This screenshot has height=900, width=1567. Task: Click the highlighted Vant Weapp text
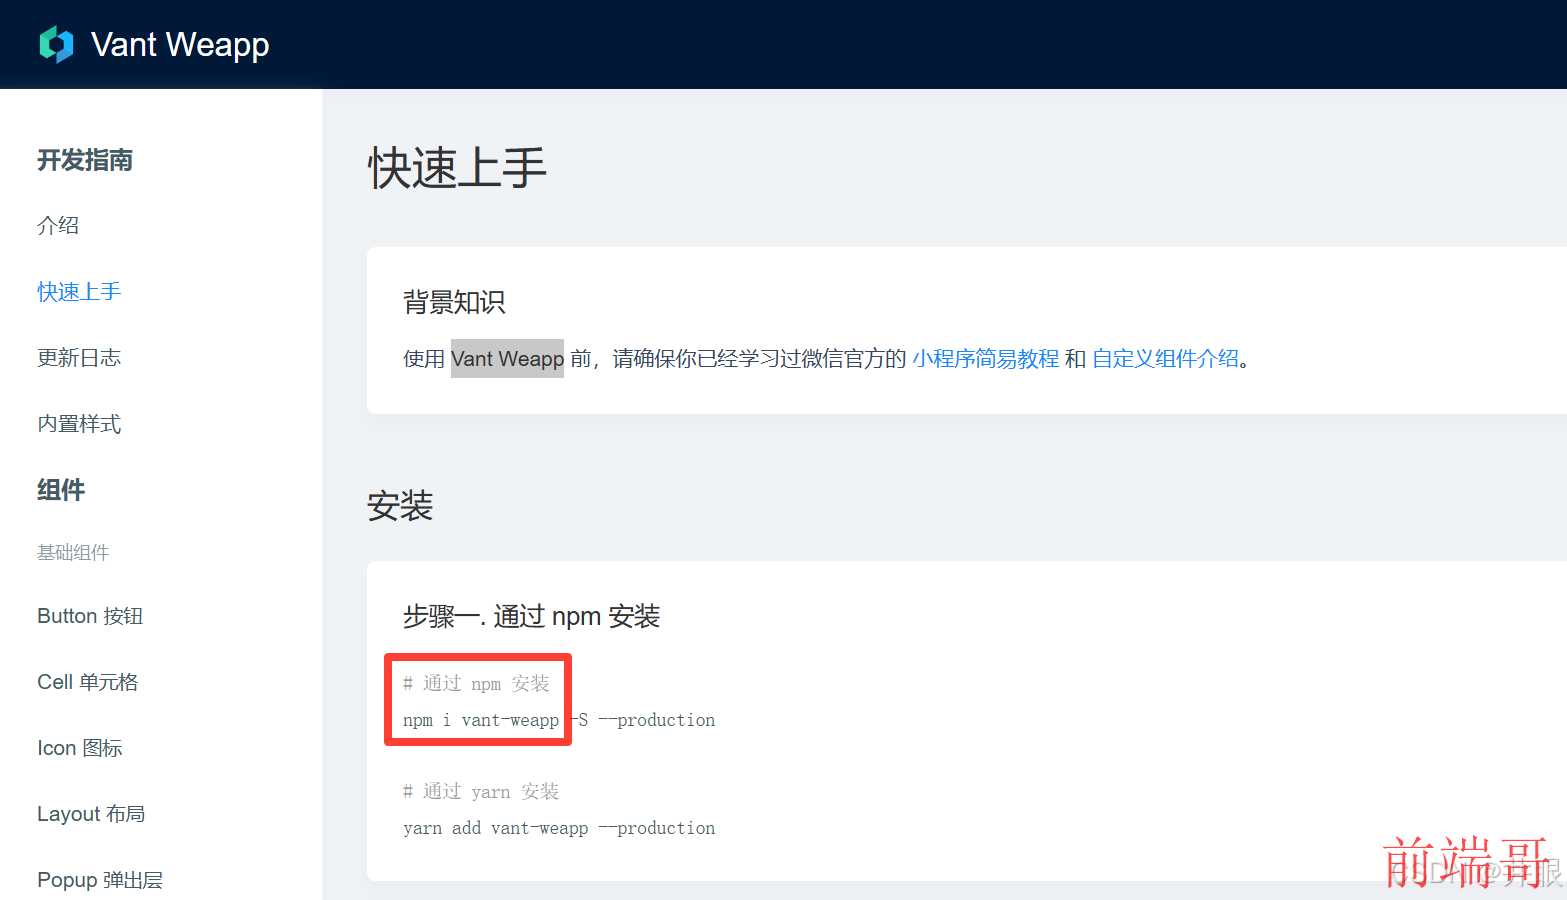point(507,359)
